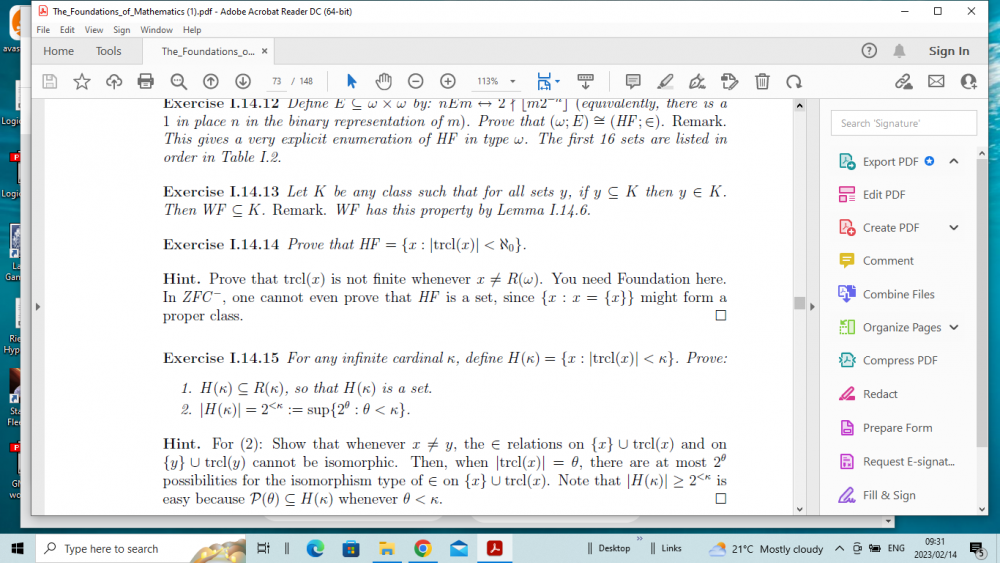Click the Search 'Signature' field

tap(903, 123)
